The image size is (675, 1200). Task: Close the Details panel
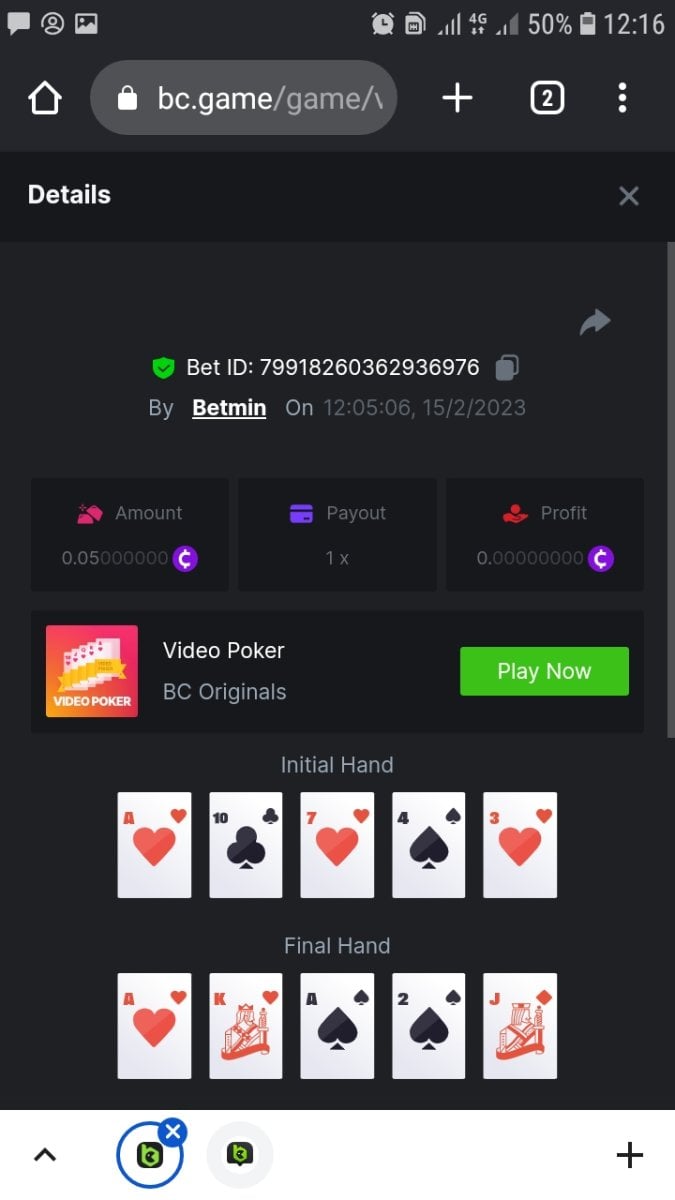tap(629, 196)
